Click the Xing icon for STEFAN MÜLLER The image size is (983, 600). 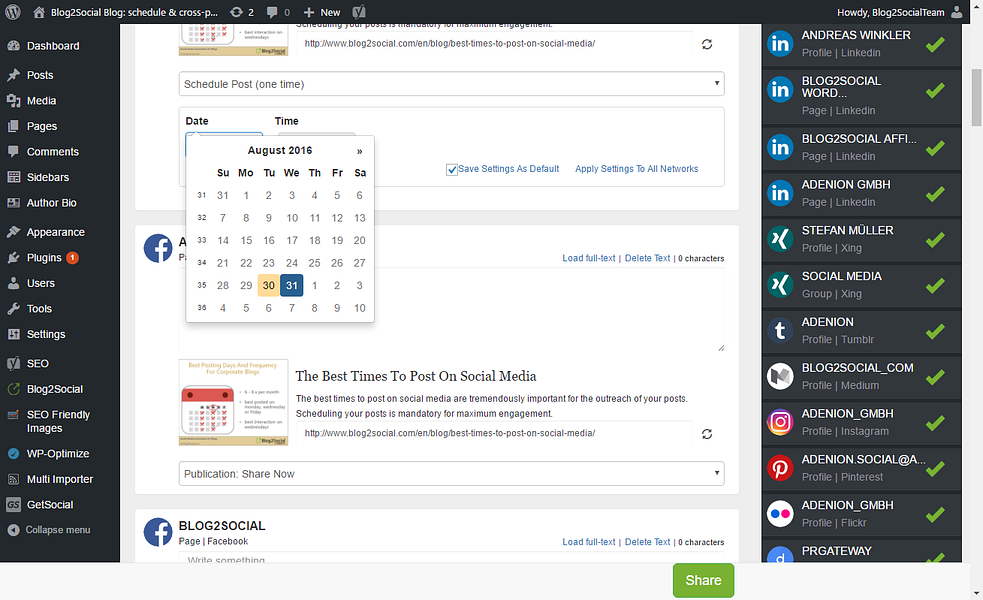780,240
